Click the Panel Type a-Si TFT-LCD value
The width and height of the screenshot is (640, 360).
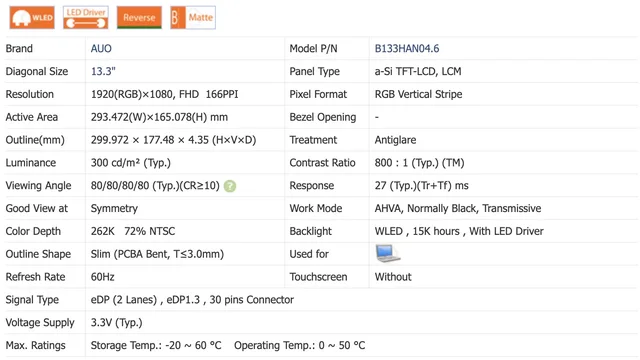(418, 71)
